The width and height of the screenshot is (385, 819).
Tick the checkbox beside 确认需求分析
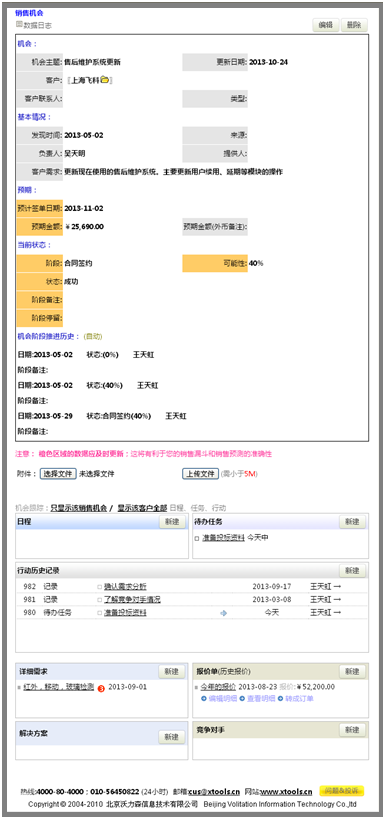click(100, 587)
